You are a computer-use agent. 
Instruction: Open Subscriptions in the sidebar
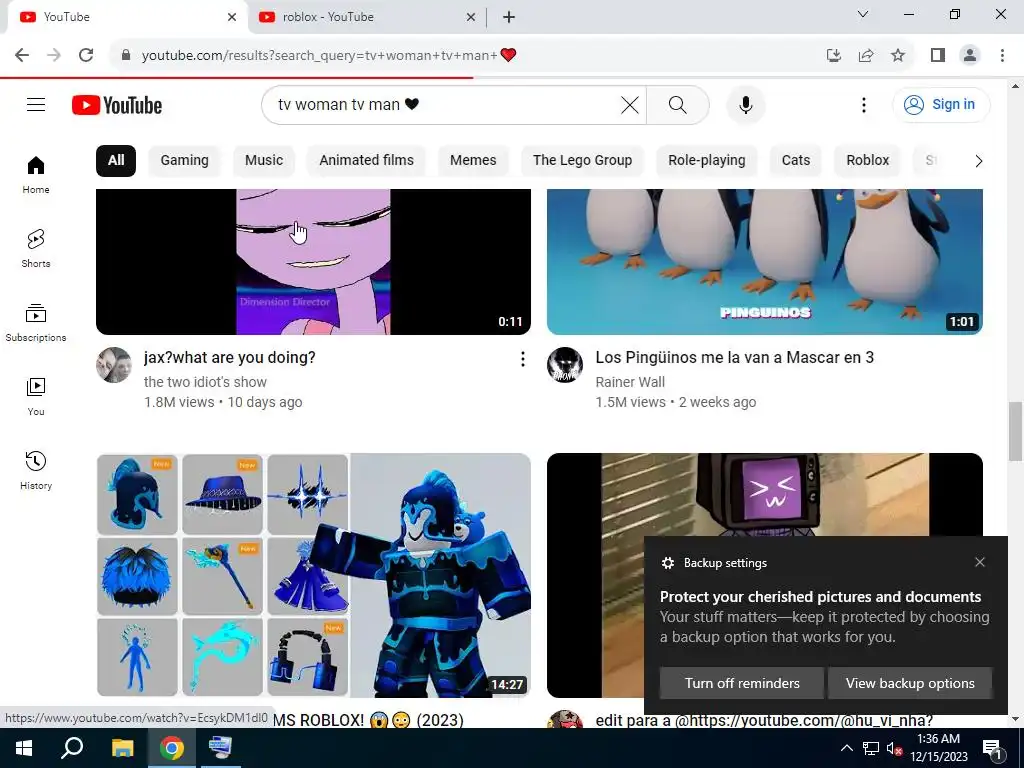coord(36,323)
